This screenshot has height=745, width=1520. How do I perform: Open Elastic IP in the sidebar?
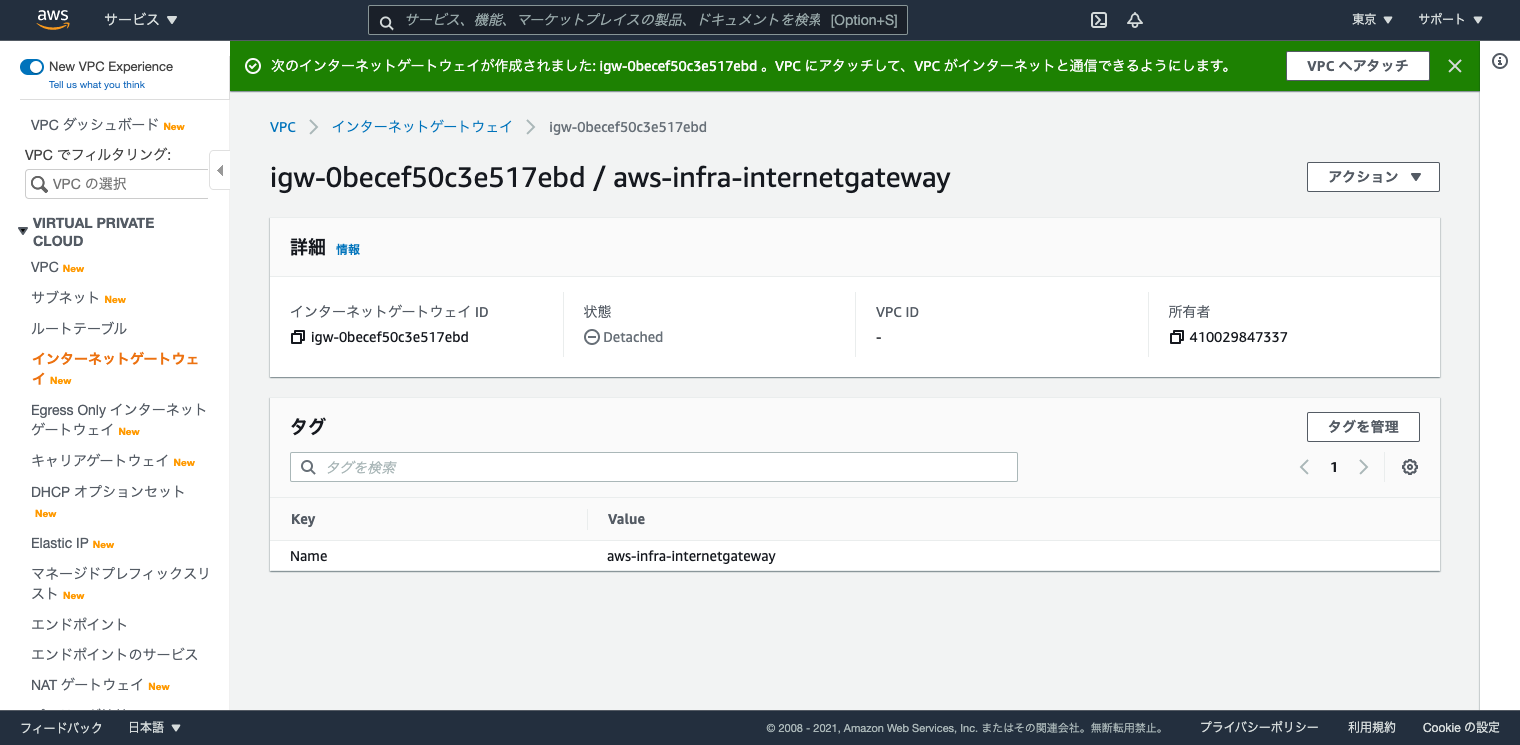click(x=60, y=543)
